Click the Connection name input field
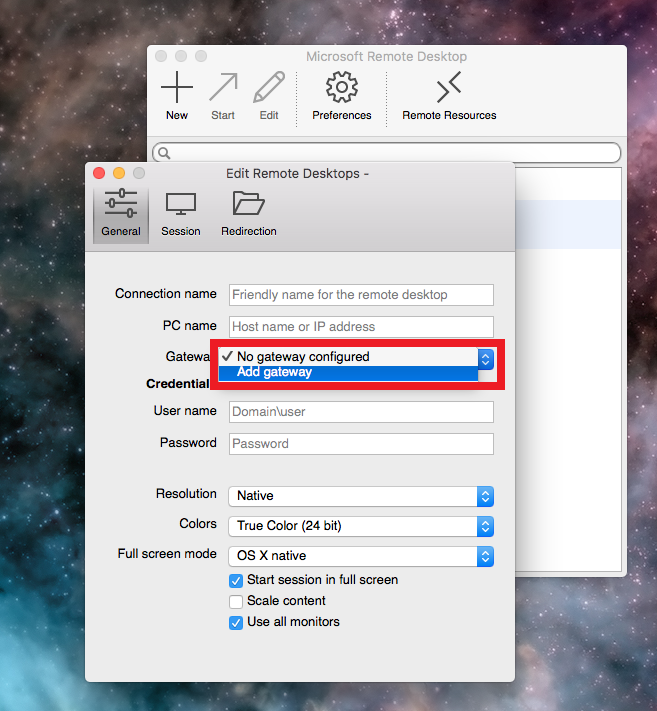 (x=361, y=295)
